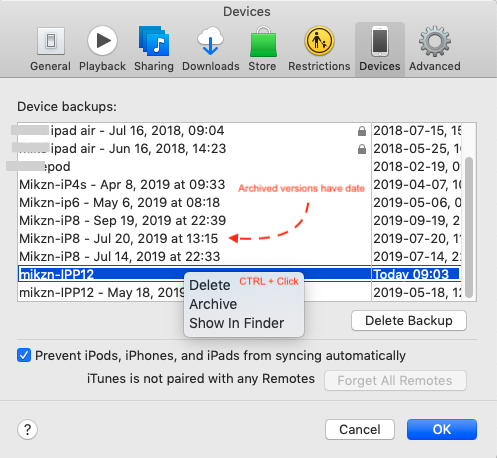Image resolution: width=497 pixels, height=458 pixels.
Task: Choose Archive from the context menu
Action: 213,304
